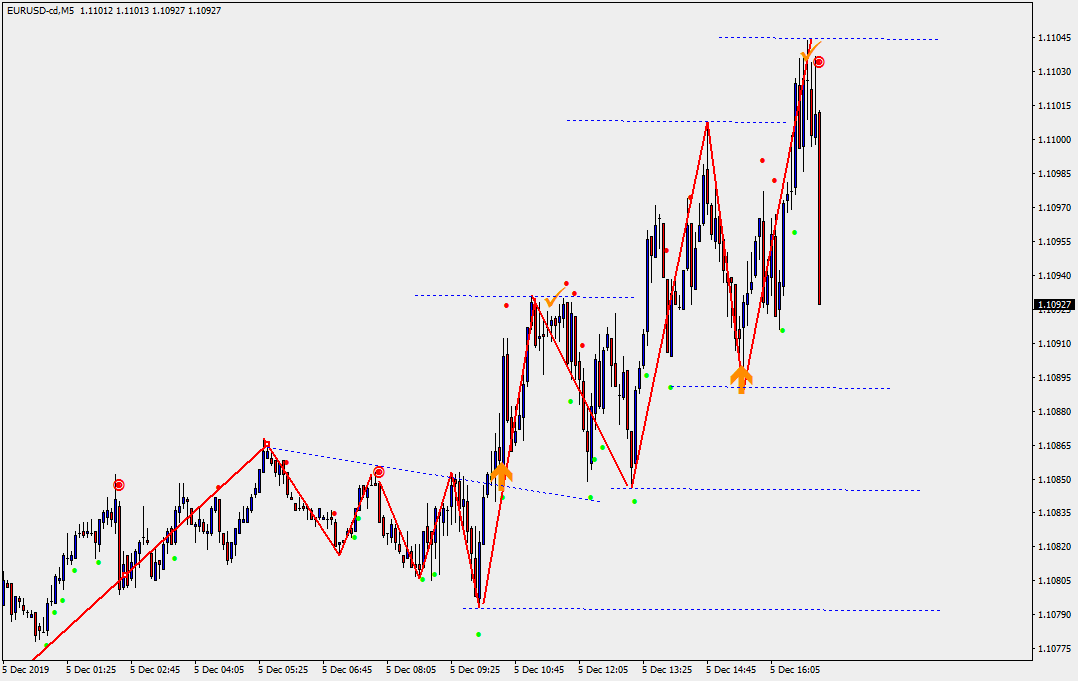
Task: Click the 1.11045 label on the price axis
Action: pyautogui.click(x=1055, y=38)
